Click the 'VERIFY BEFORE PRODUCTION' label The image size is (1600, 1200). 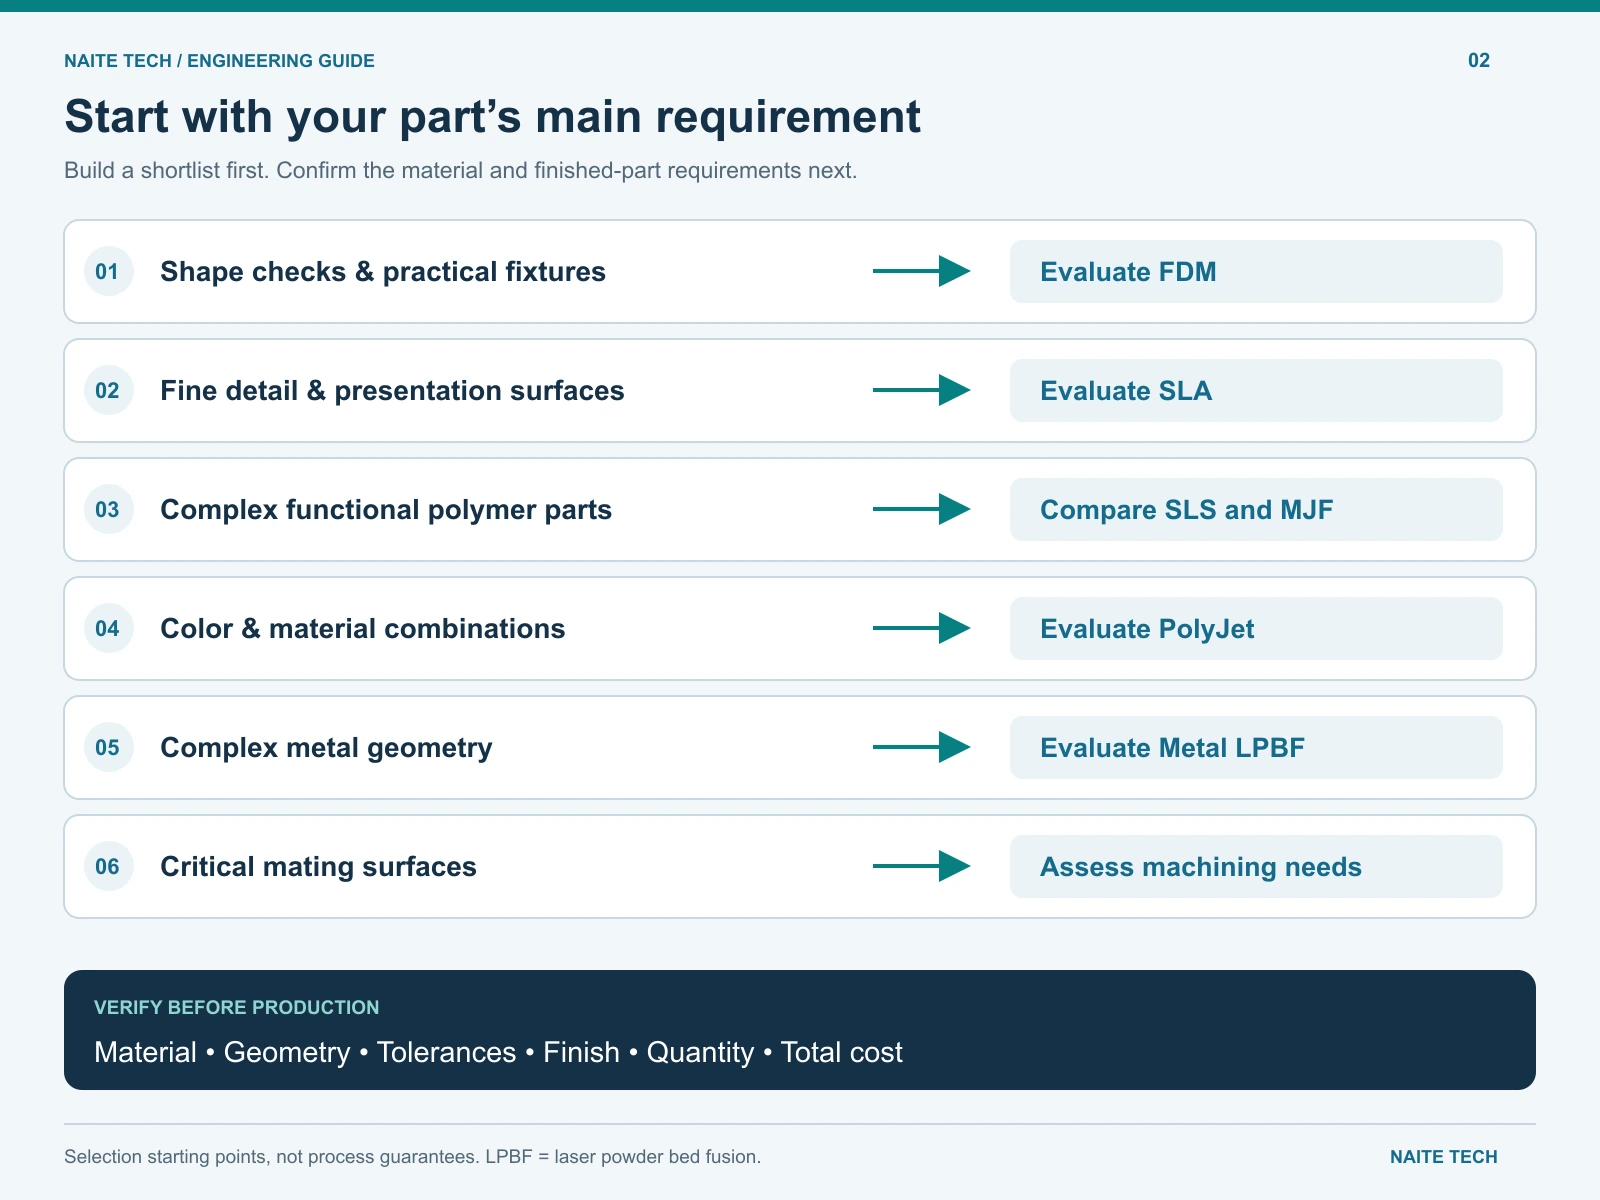pyautogui.click(x=236, y=1008)
